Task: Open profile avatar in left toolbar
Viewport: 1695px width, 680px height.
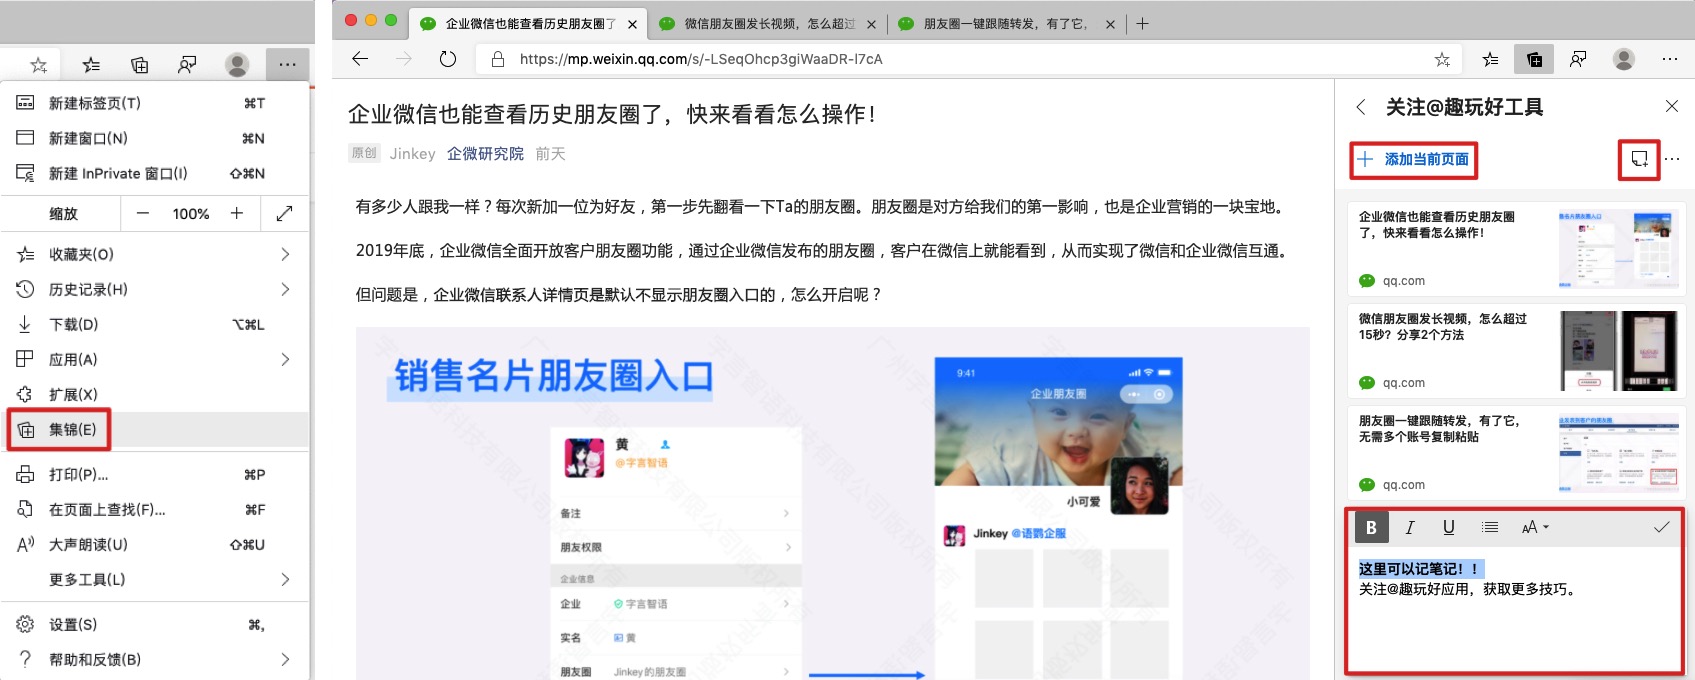Action: [237, 65]
